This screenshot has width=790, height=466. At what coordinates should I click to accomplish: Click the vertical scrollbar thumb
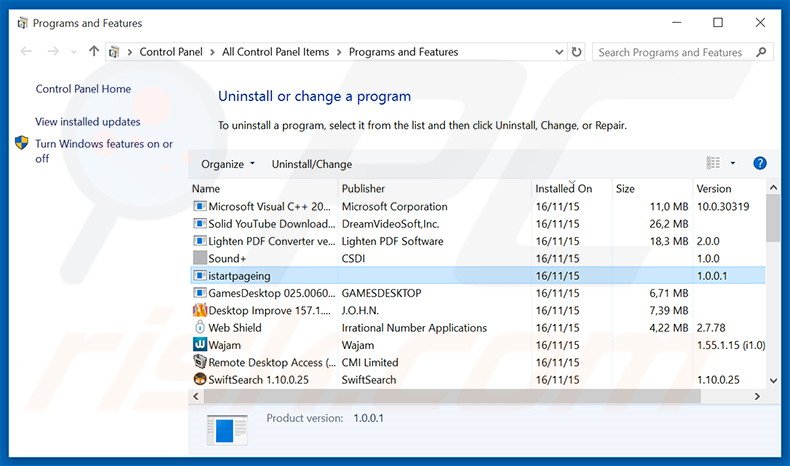click(x=773, y=219)
